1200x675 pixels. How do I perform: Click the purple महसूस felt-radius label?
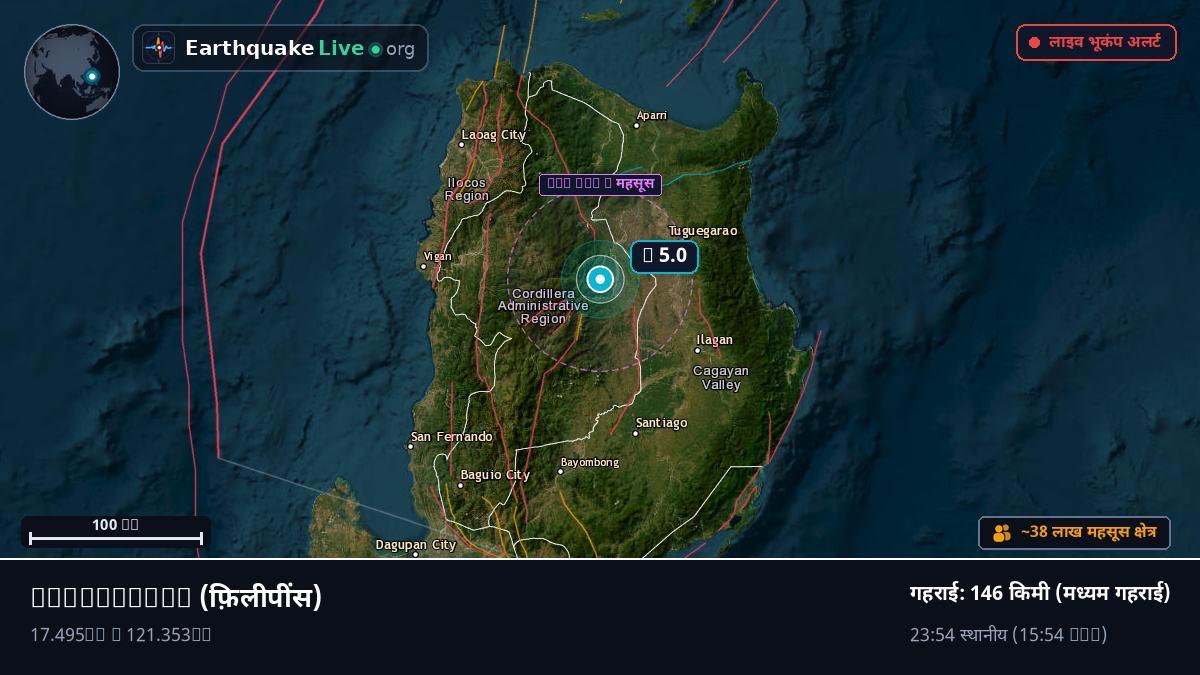click(600, 184)
